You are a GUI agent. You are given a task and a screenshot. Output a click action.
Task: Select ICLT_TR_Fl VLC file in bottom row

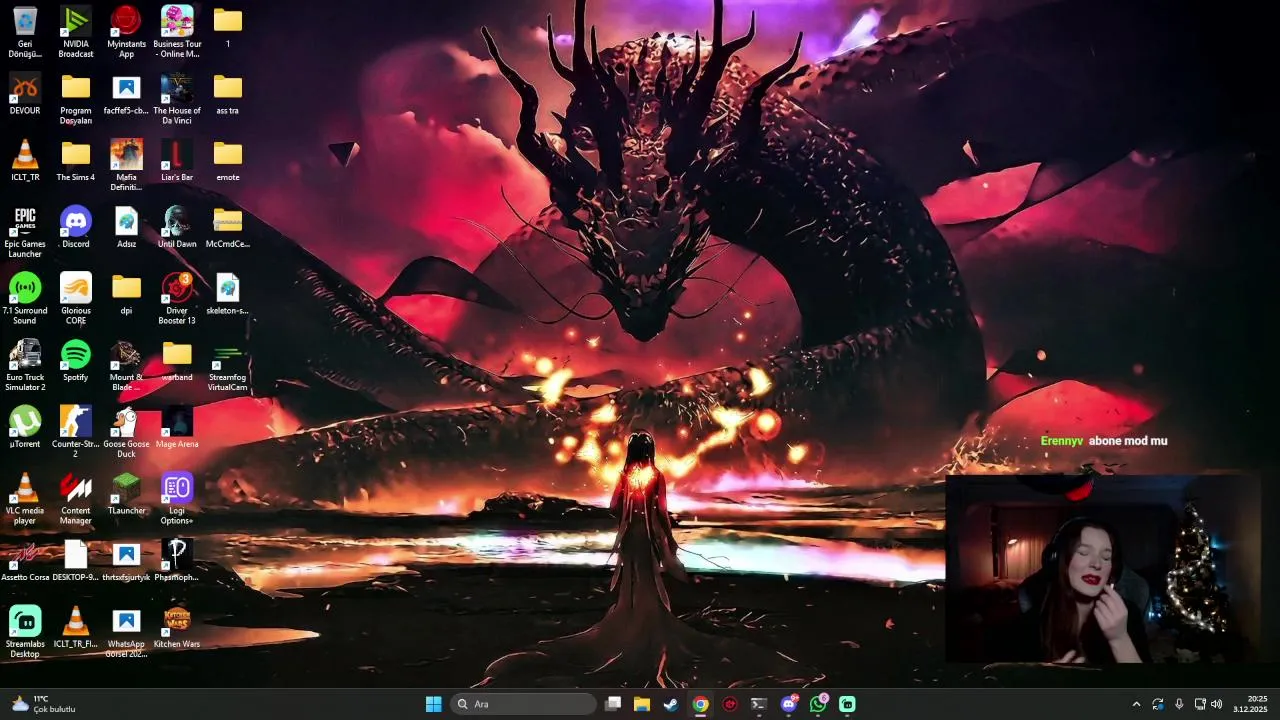tap(76, 627)
